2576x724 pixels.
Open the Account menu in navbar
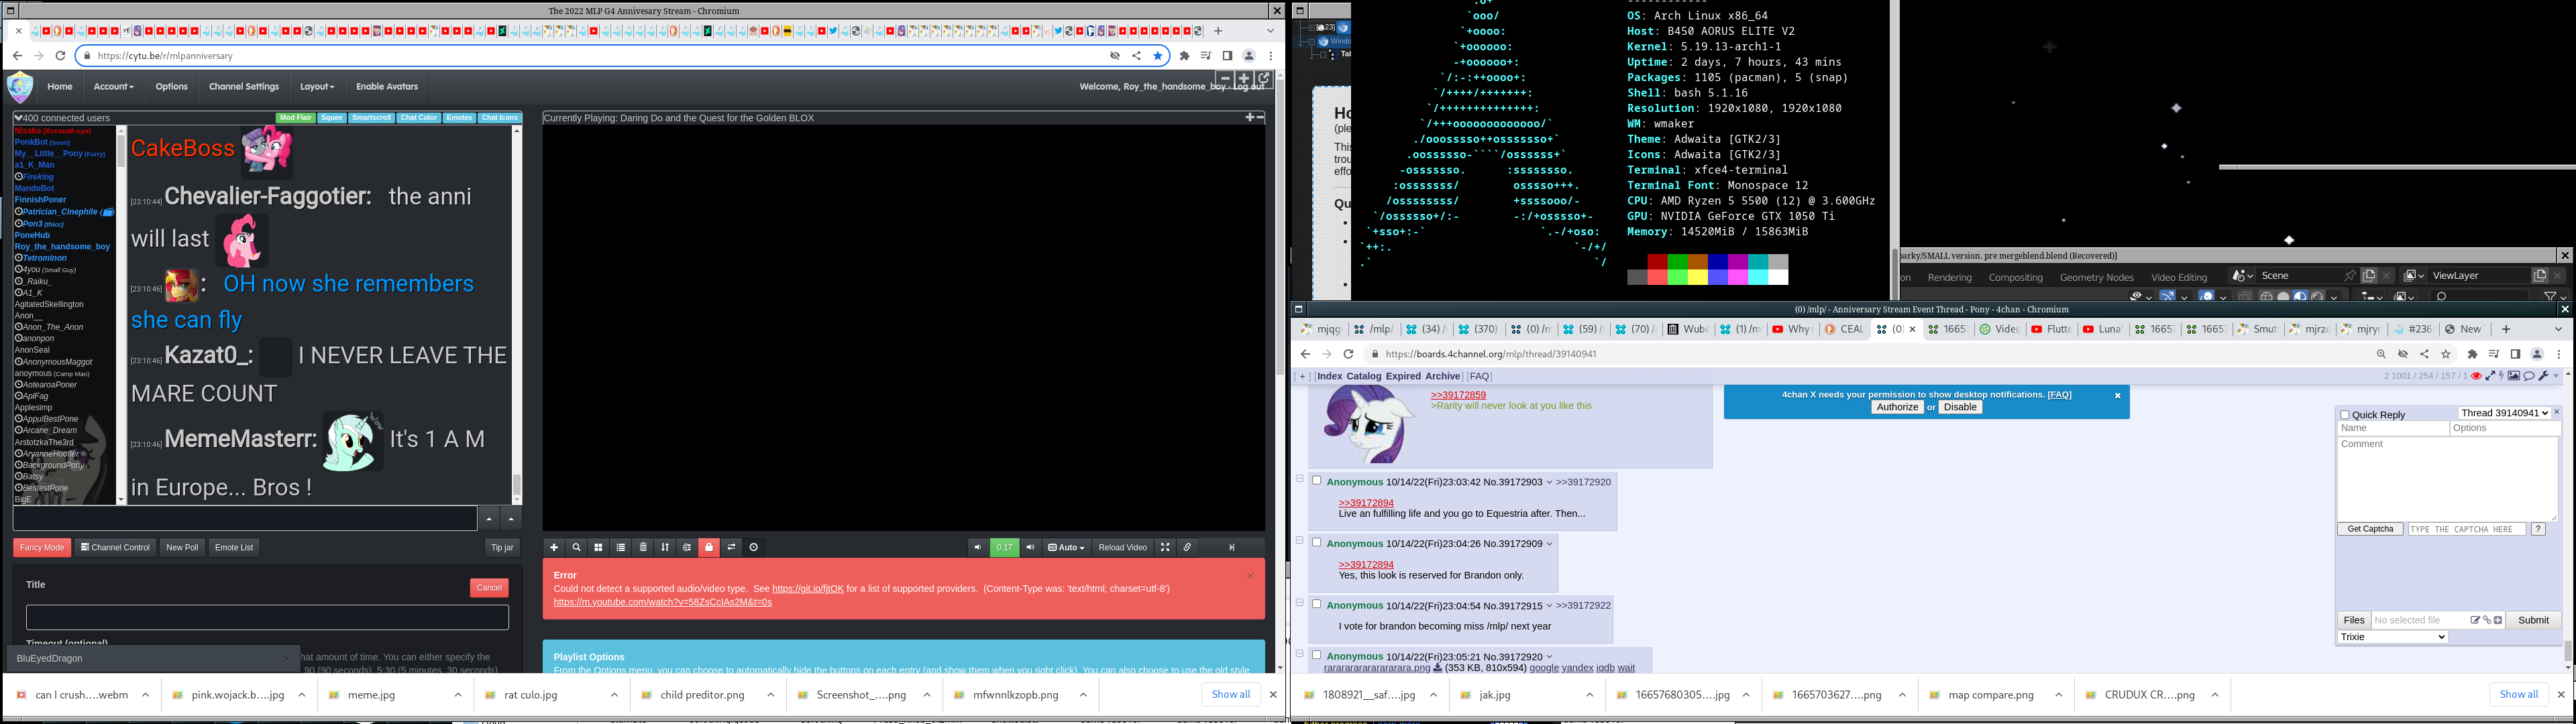(113, 87)
